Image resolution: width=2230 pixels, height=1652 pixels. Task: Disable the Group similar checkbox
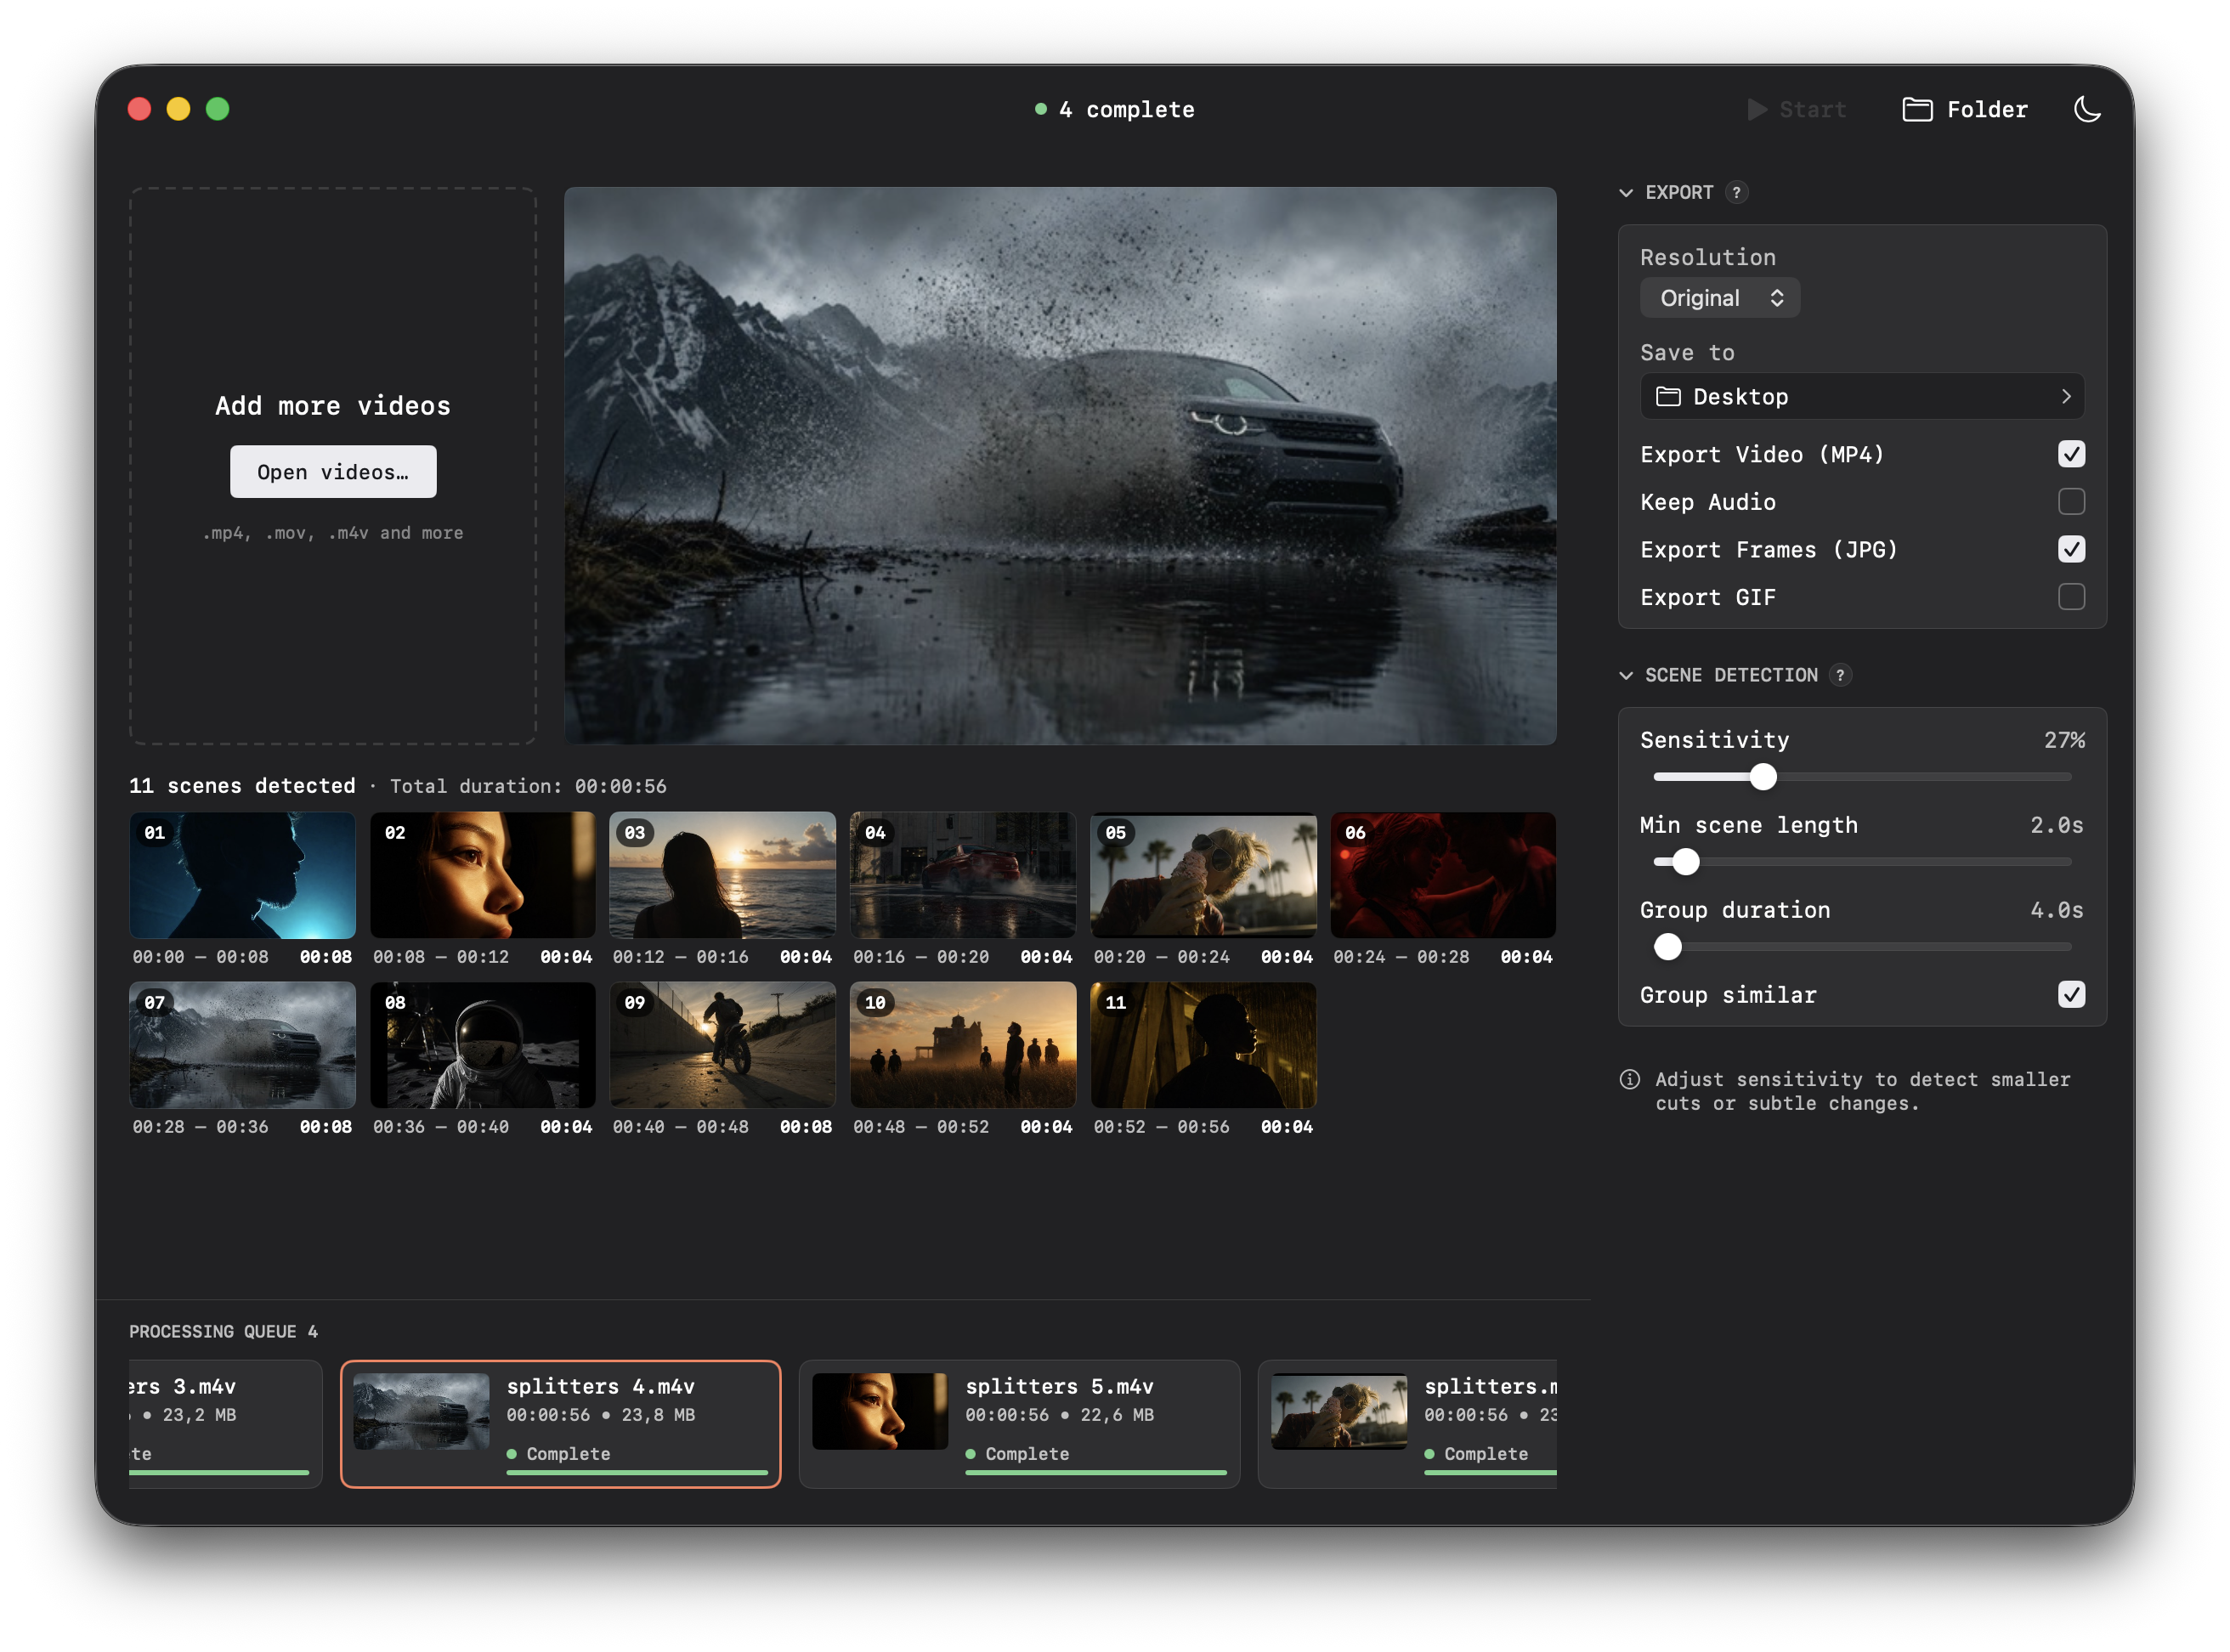[2071, 994]
